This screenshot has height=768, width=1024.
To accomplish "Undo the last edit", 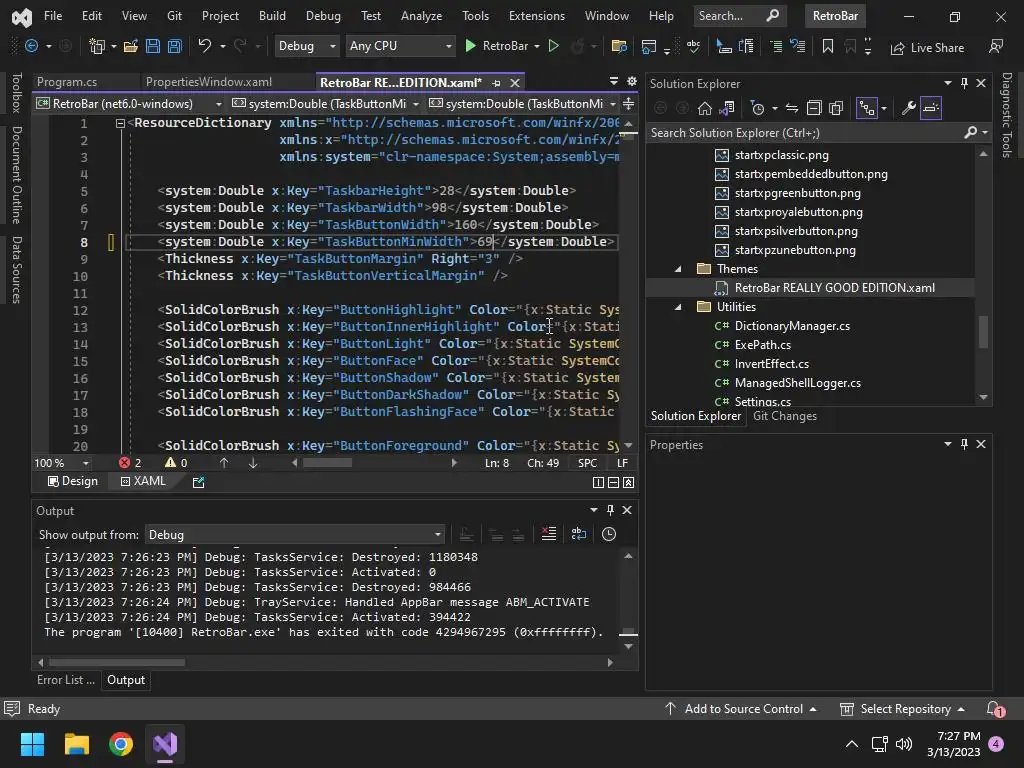I will click(204, 46).
